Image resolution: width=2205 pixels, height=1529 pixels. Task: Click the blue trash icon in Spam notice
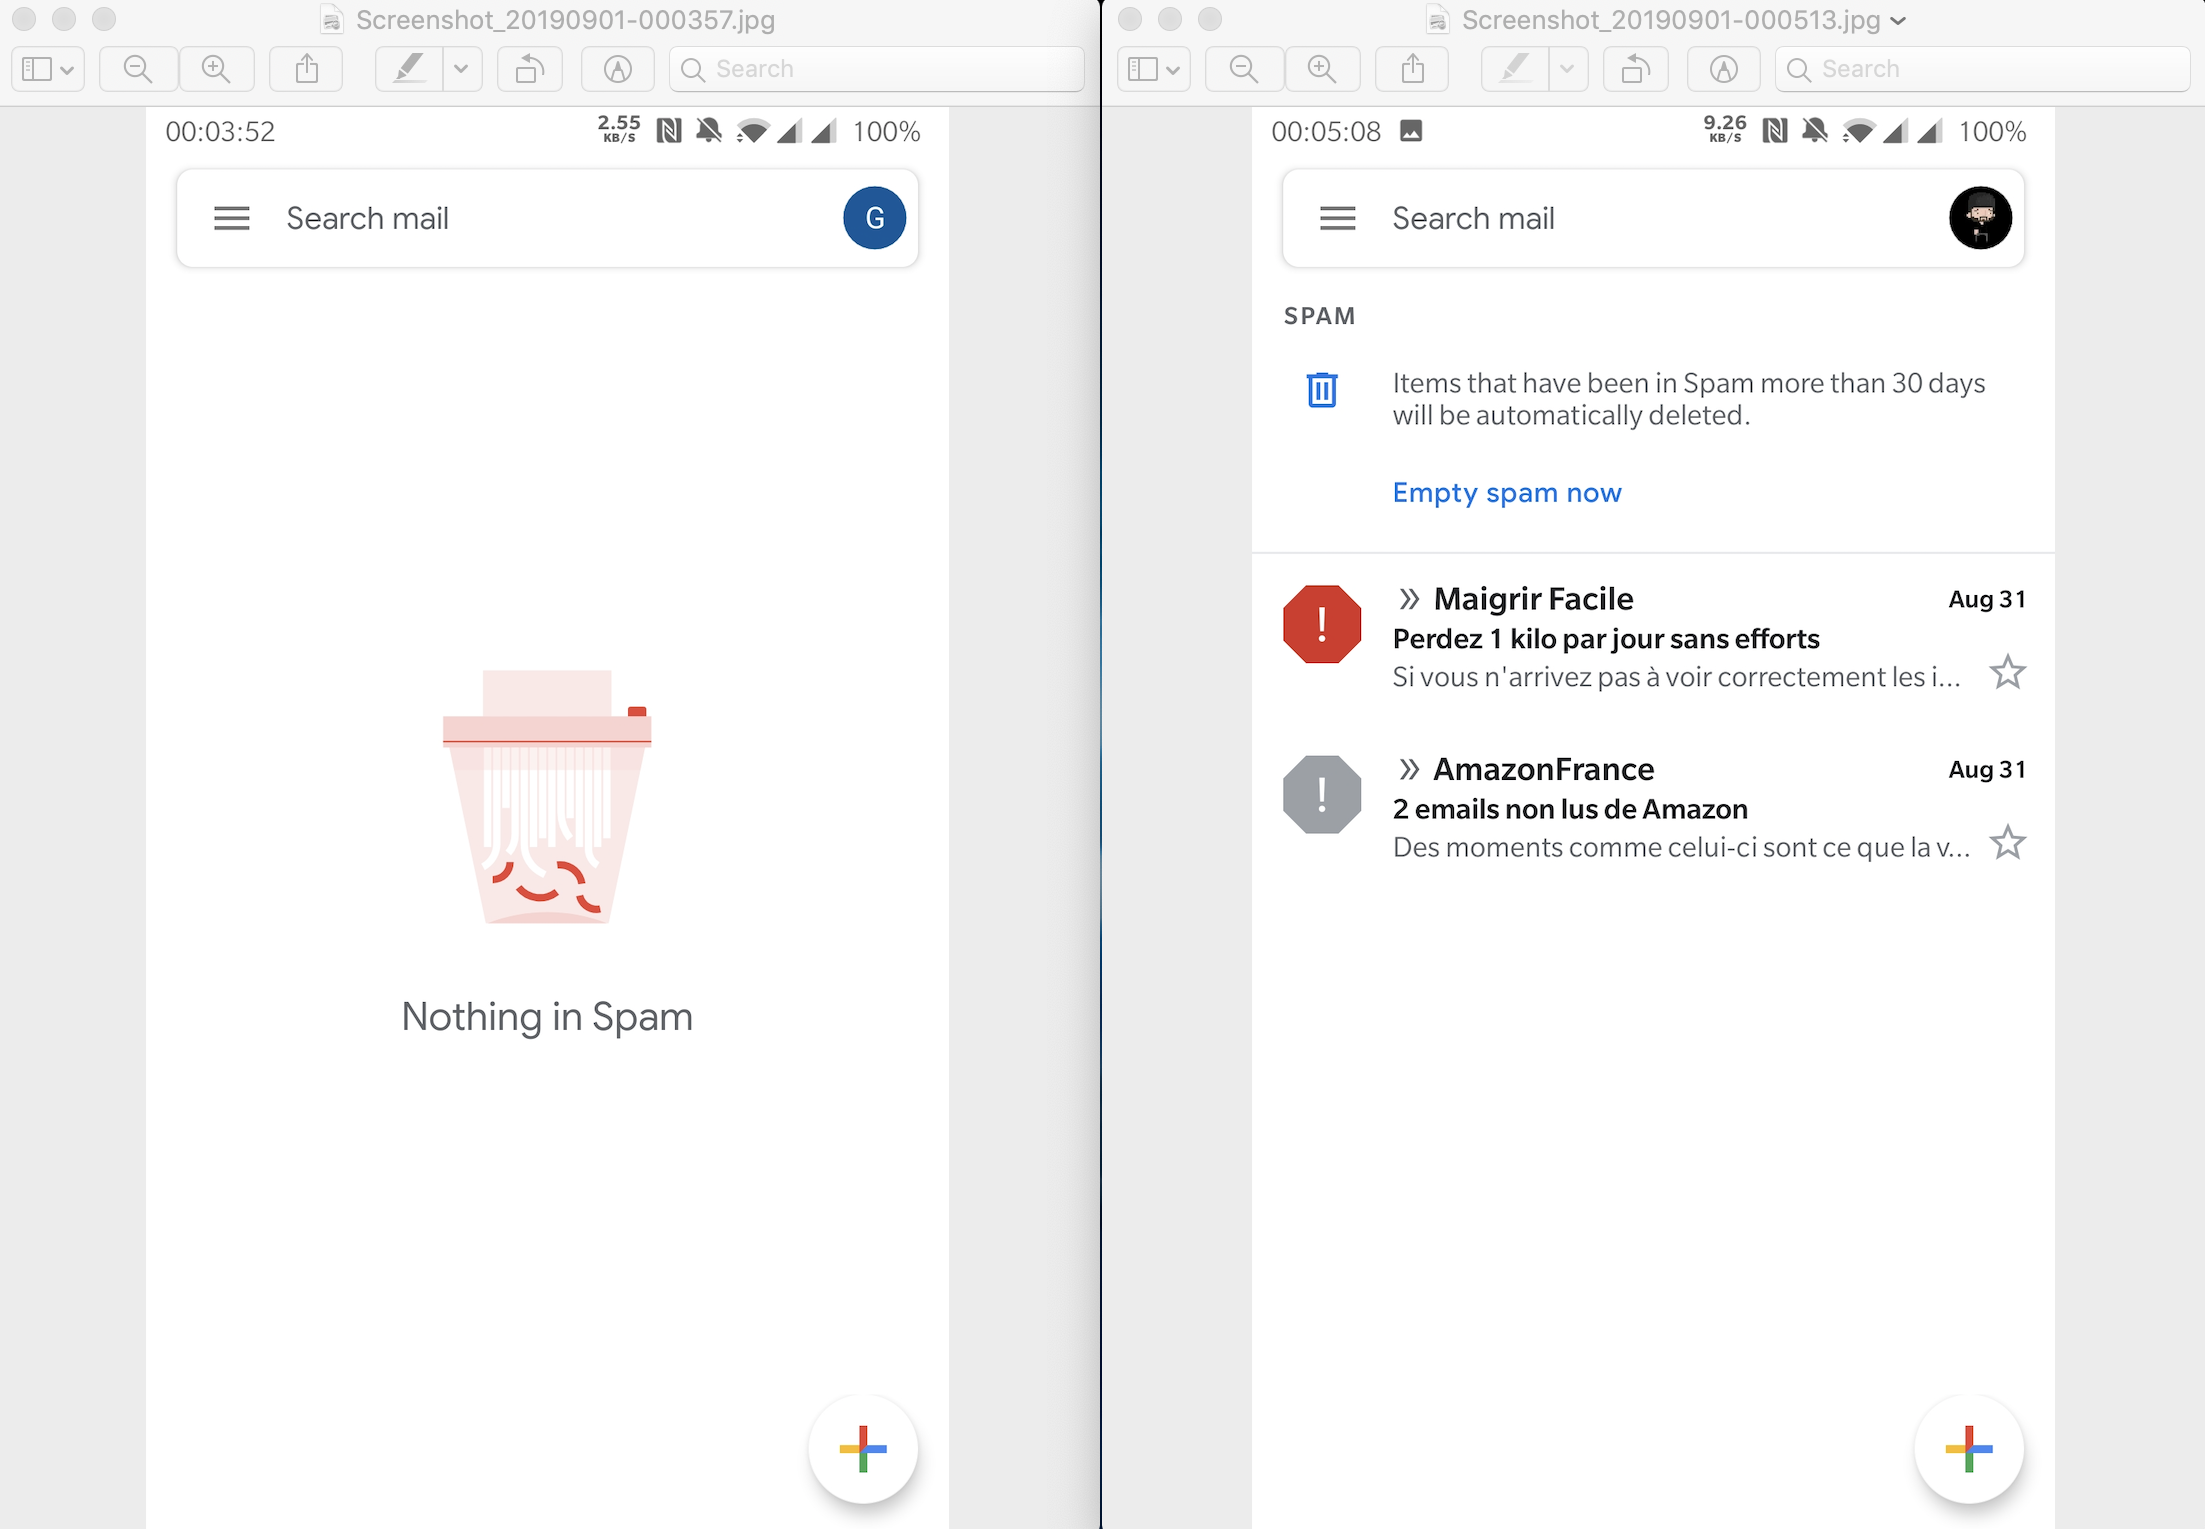tap(1322, 389)
